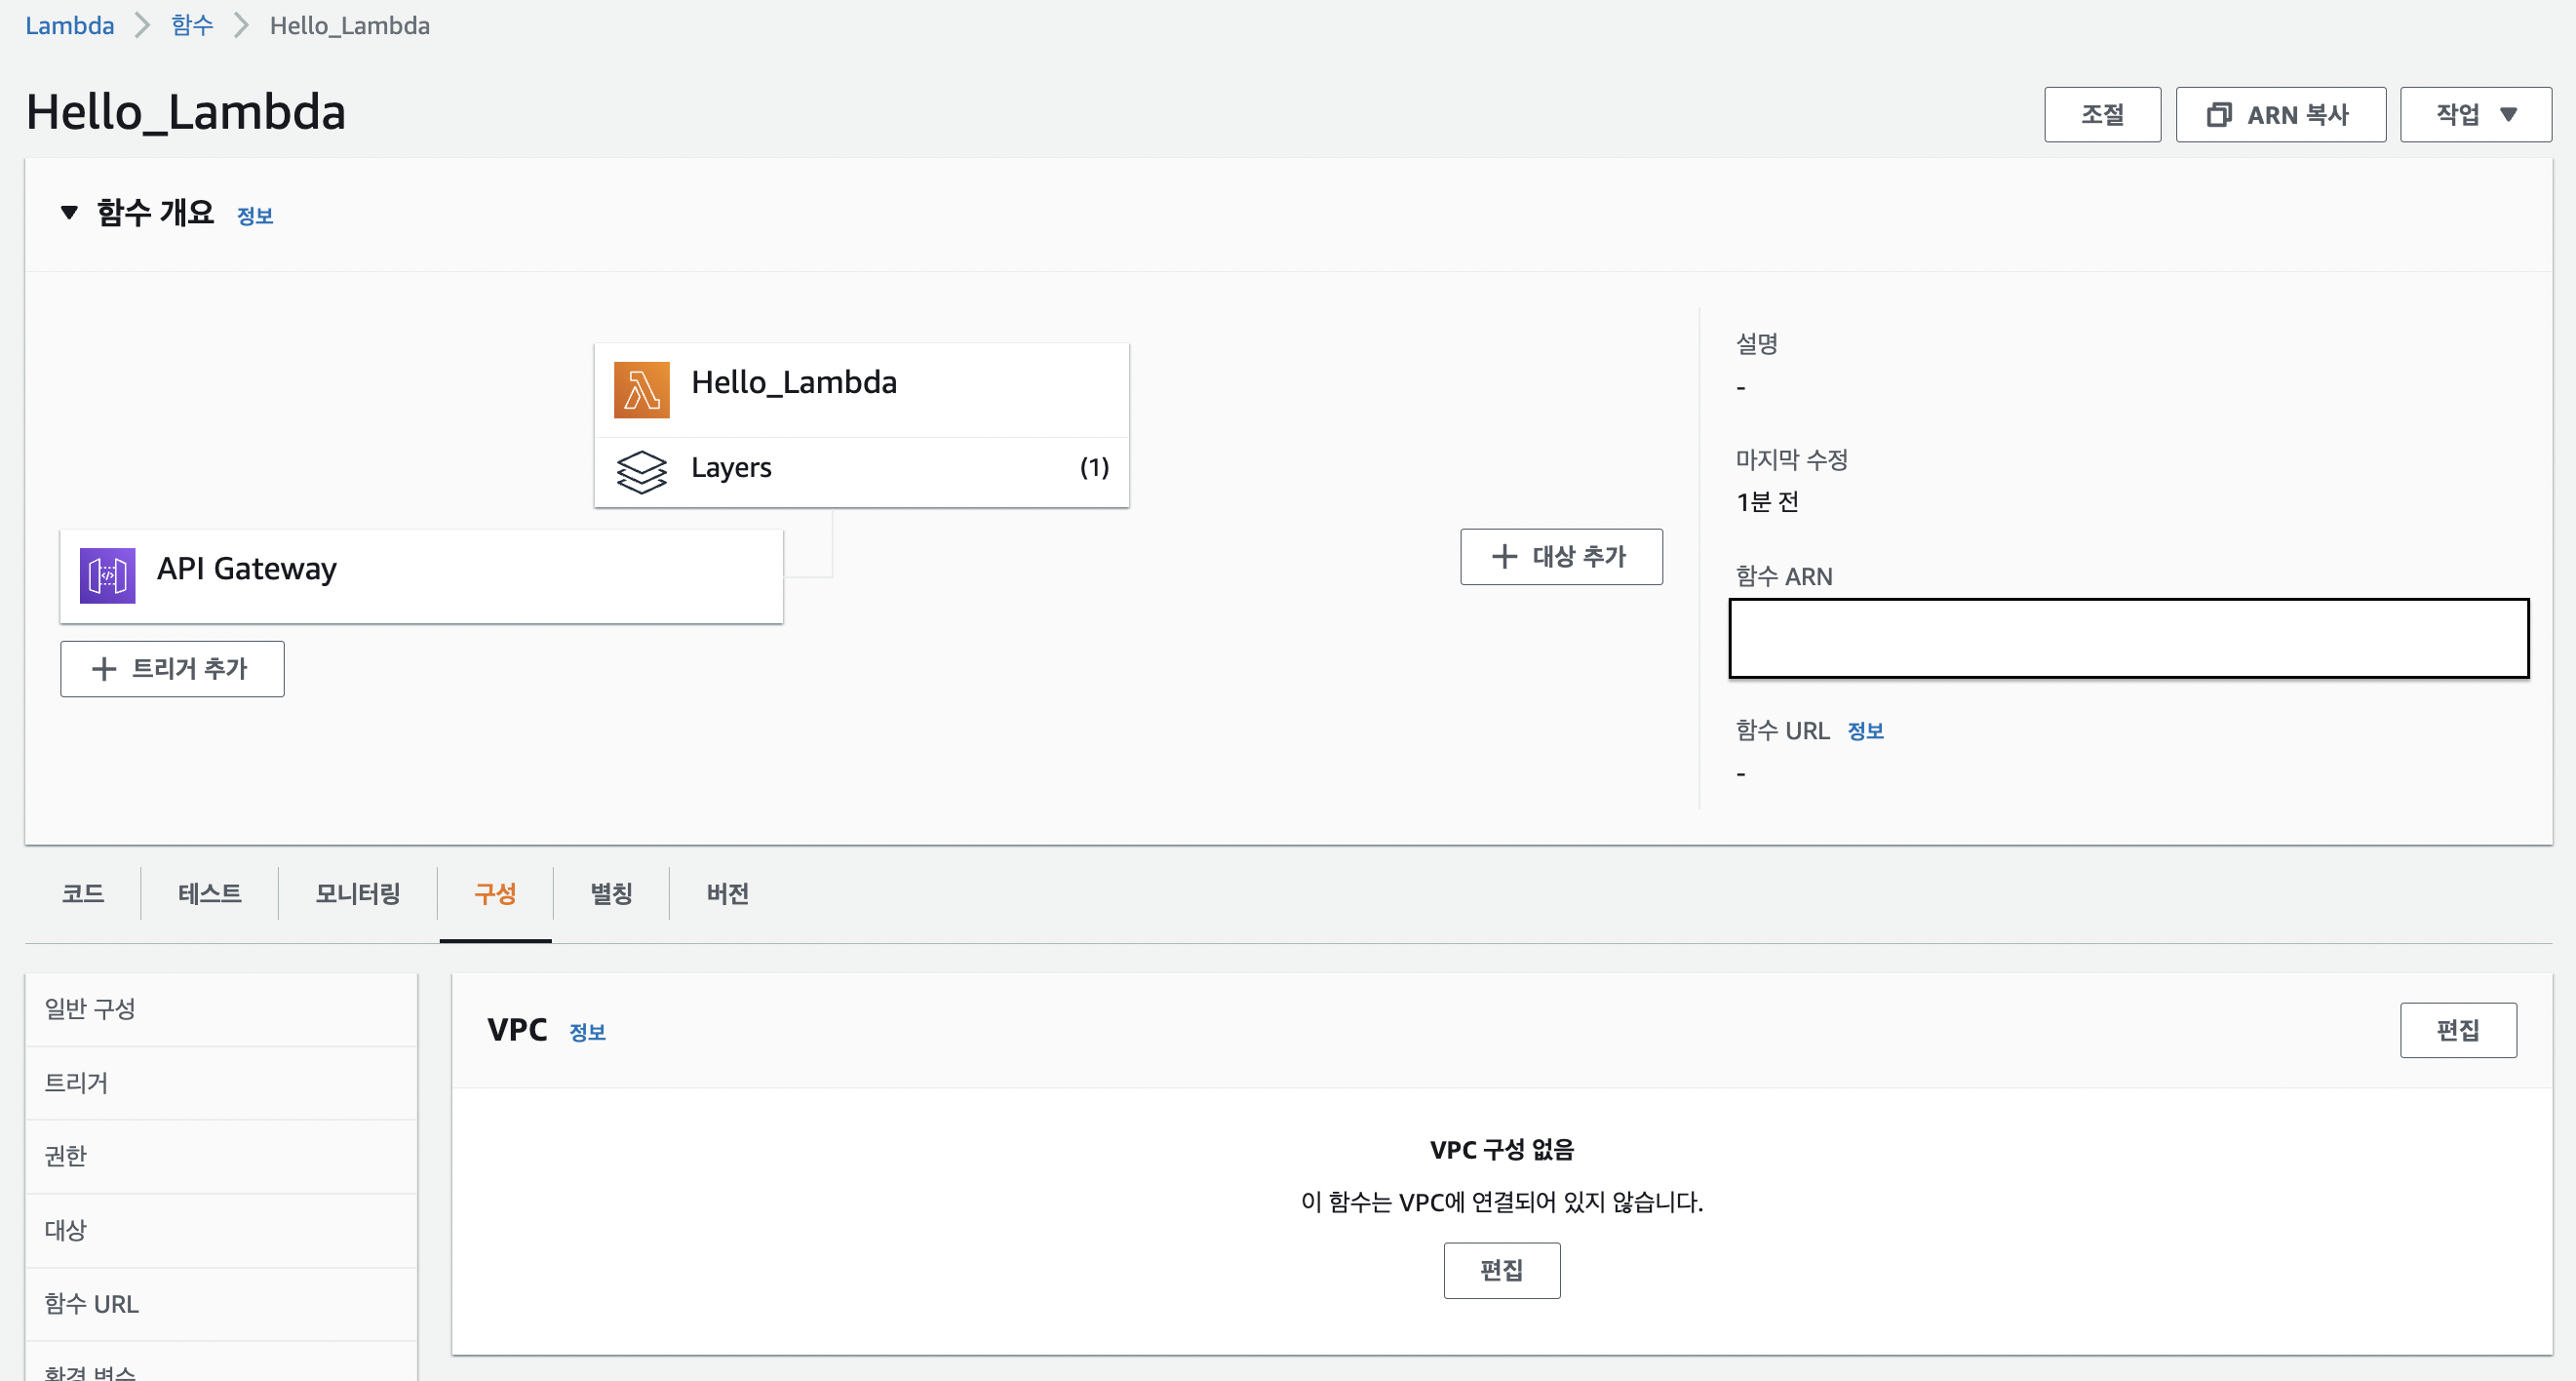2576x1381 pixels.
Task: Click the Hello_Lambda breadcrumb text
Action: (x=350, y=26)
